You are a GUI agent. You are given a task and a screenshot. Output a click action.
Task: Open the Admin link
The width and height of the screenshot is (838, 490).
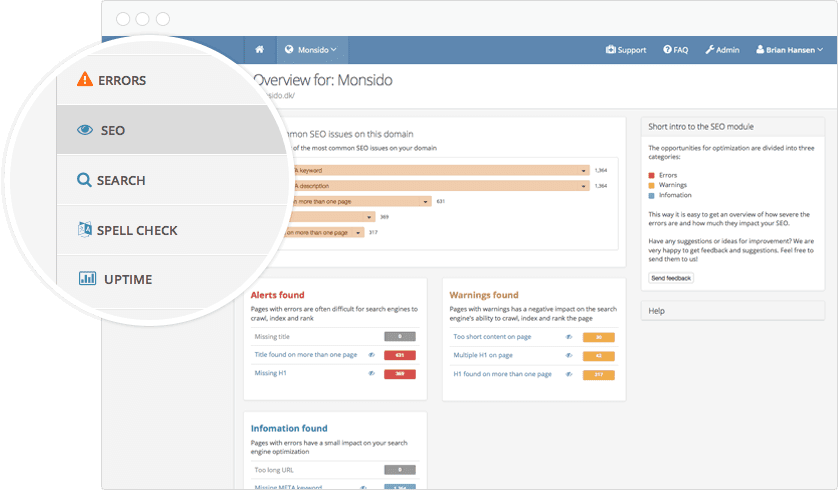pos(722,50)
